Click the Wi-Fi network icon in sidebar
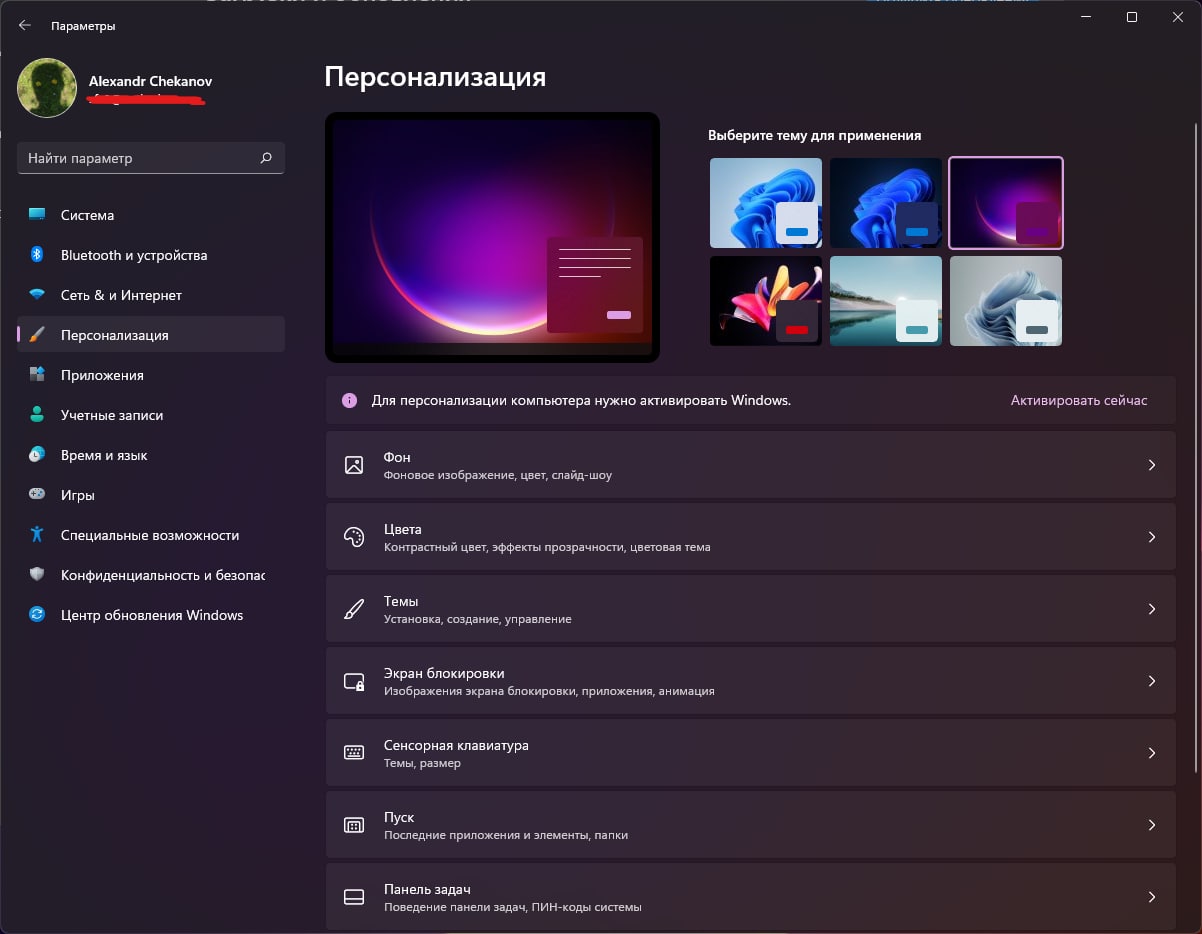Viewport: 1202px width, 934px height. click(x=37, y=295)
